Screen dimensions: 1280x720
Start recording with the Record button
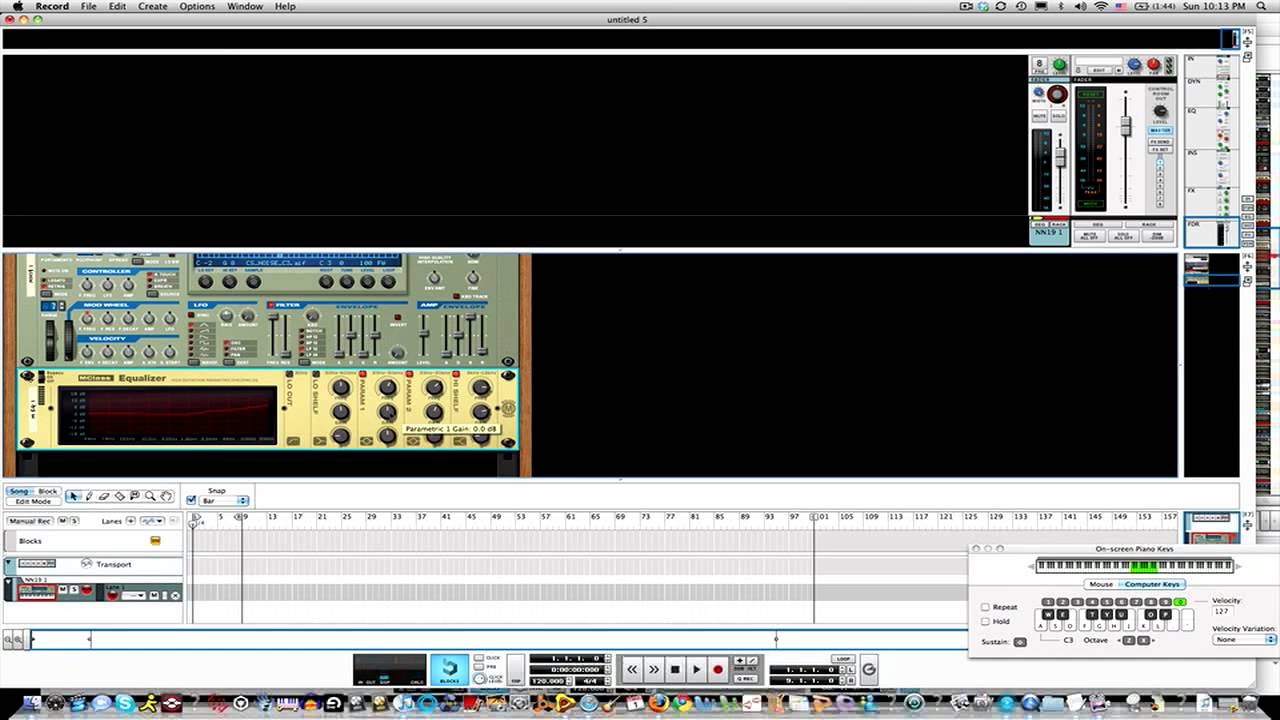click(x=718, y=669)
